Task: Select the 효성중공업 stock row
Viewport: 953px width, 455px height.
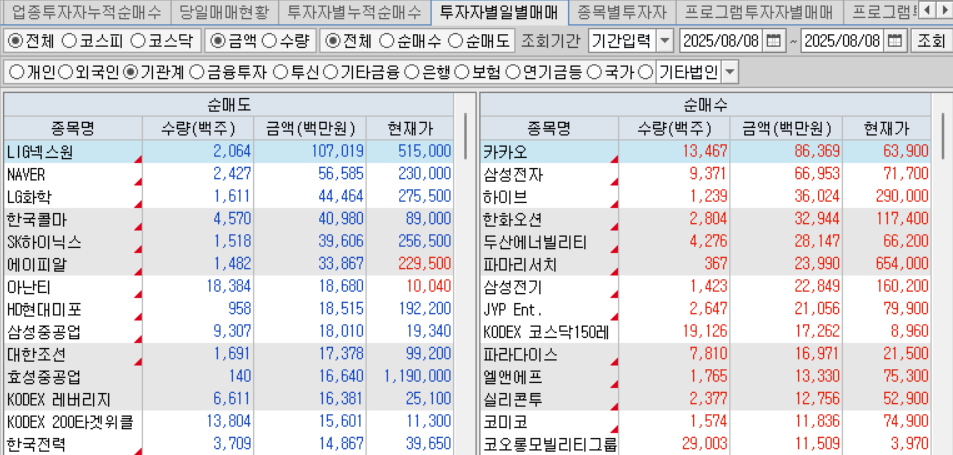Action: 229,377
